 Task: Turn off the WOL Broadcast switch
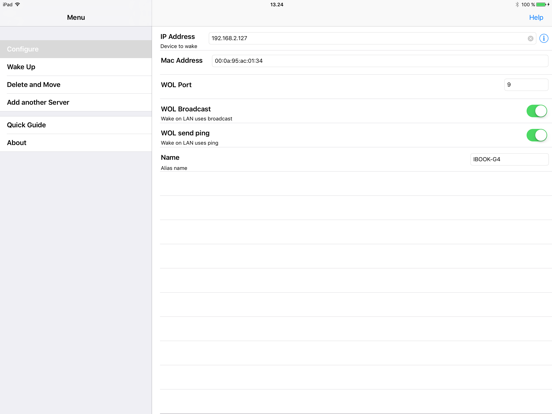coord(537,111)
